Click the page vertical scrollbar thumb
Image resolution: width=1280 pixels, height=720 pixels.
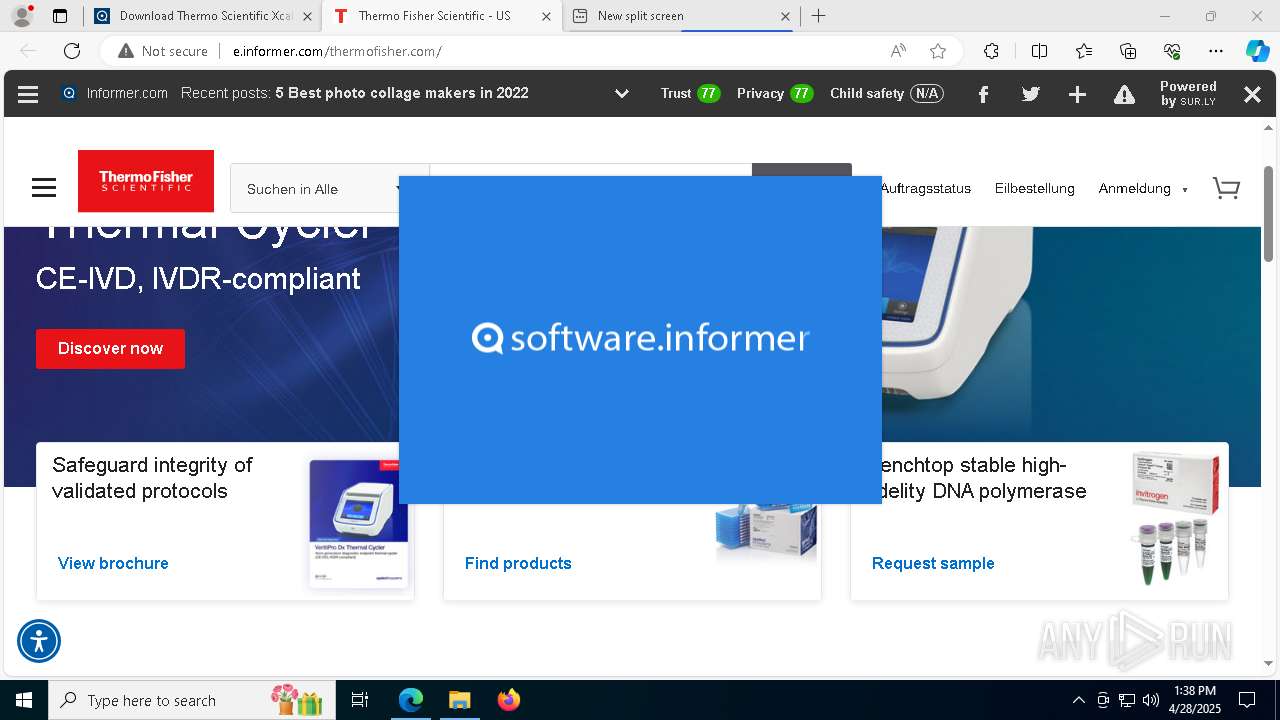[x=1268, y=213]
